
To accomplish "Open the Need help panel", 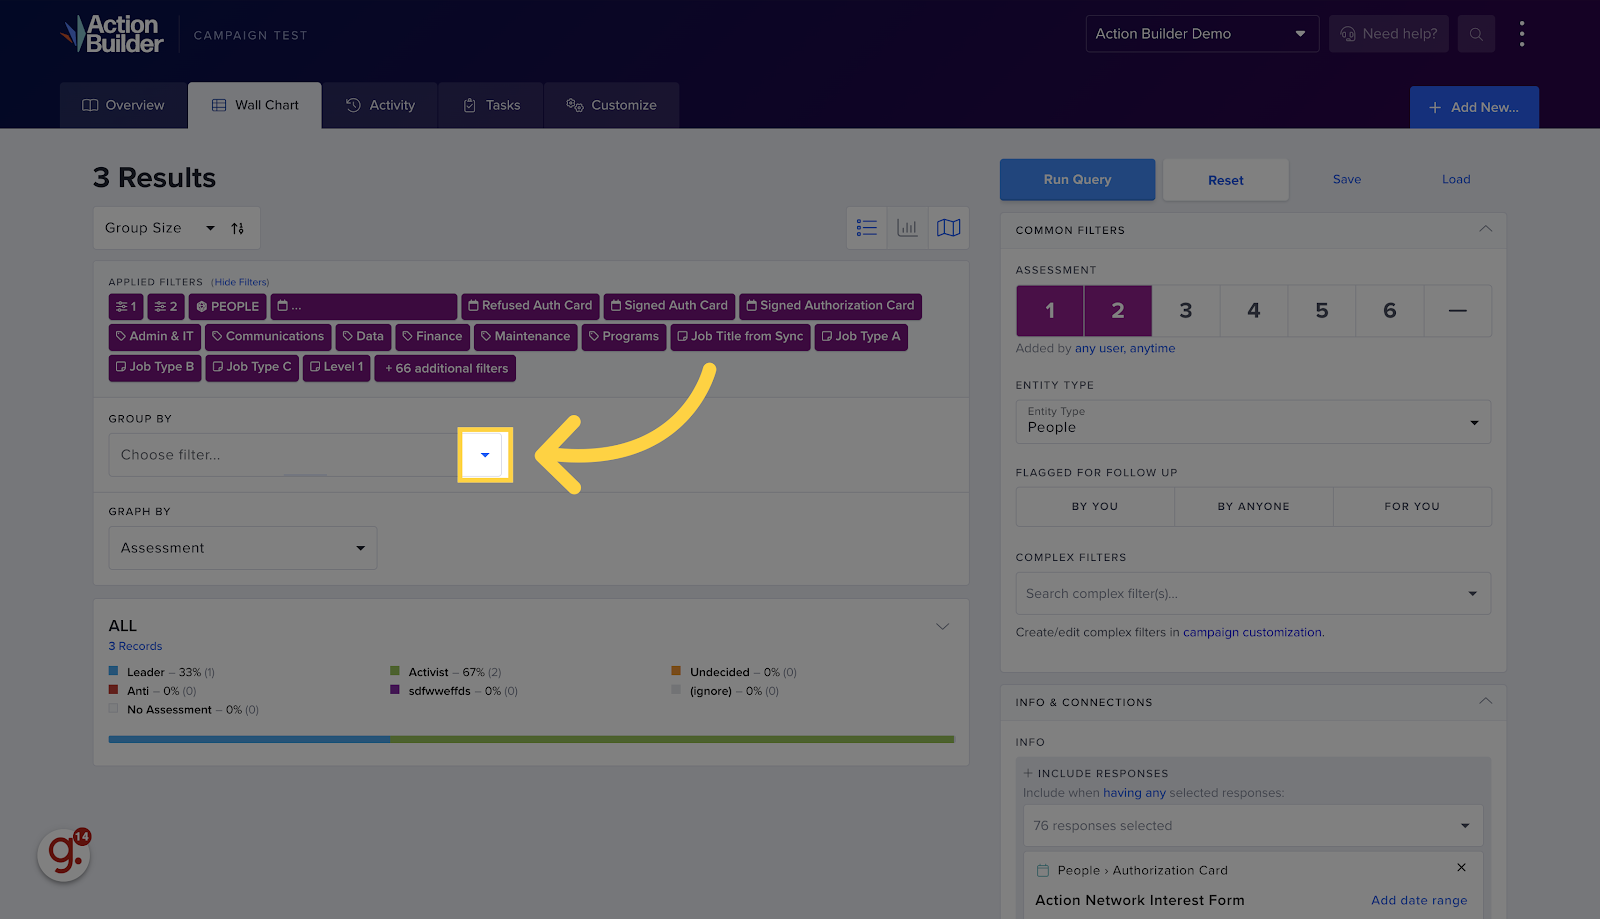I will 1388,33.
